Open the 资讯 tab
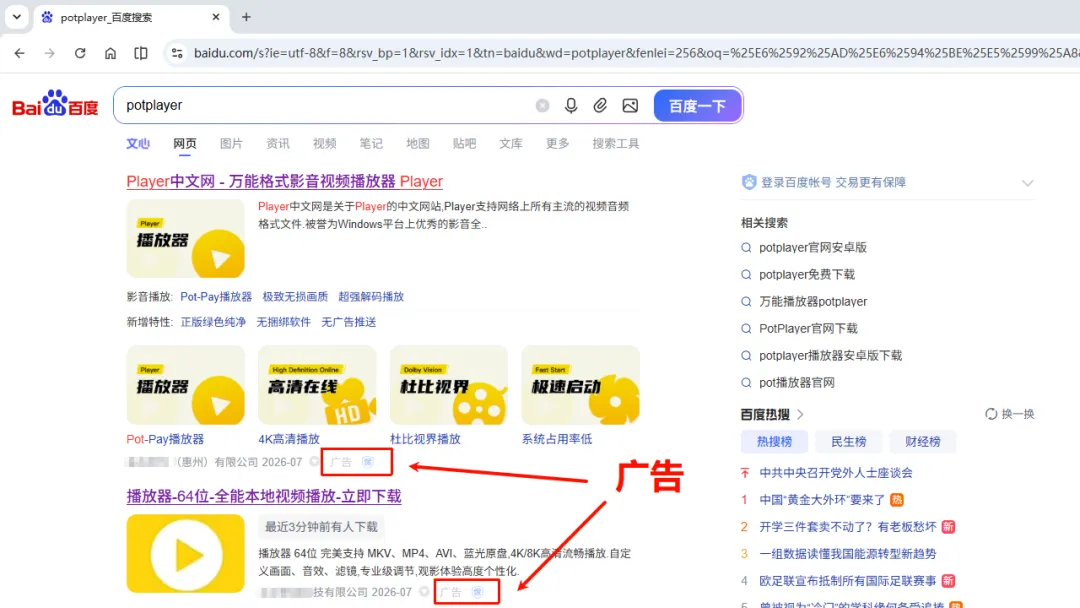 (278, 143)
